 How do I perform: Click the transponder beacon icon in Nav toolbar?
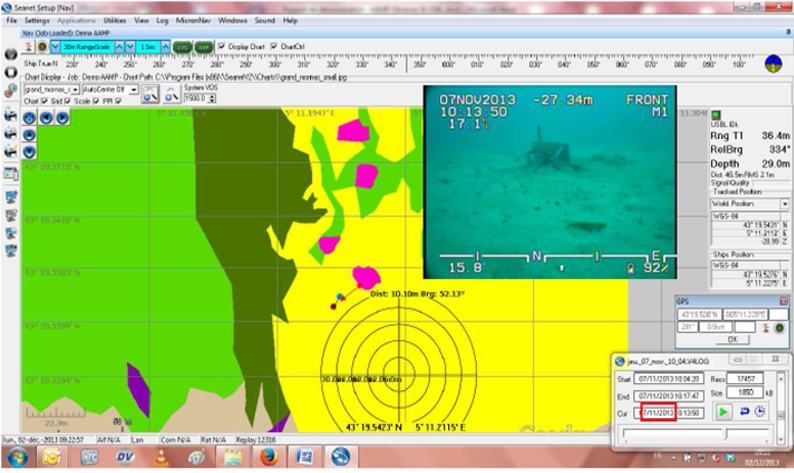click(28, 47)
